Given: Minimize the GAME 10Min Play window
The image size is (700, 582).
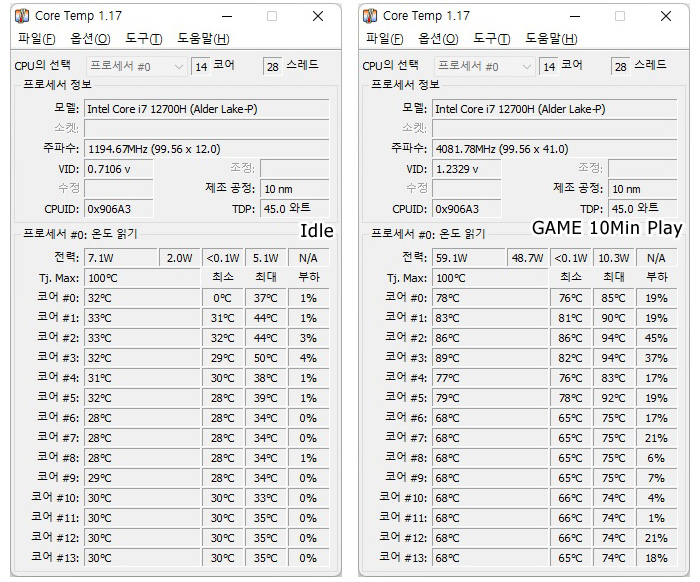Looking at the screenshot, I should click(x=575, y=16).
